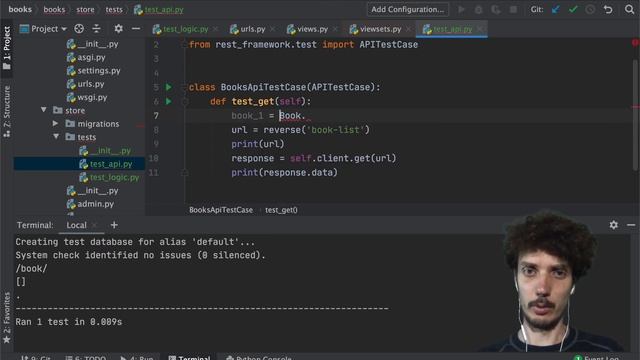Open Project panel settings gear

pos(118,29)
